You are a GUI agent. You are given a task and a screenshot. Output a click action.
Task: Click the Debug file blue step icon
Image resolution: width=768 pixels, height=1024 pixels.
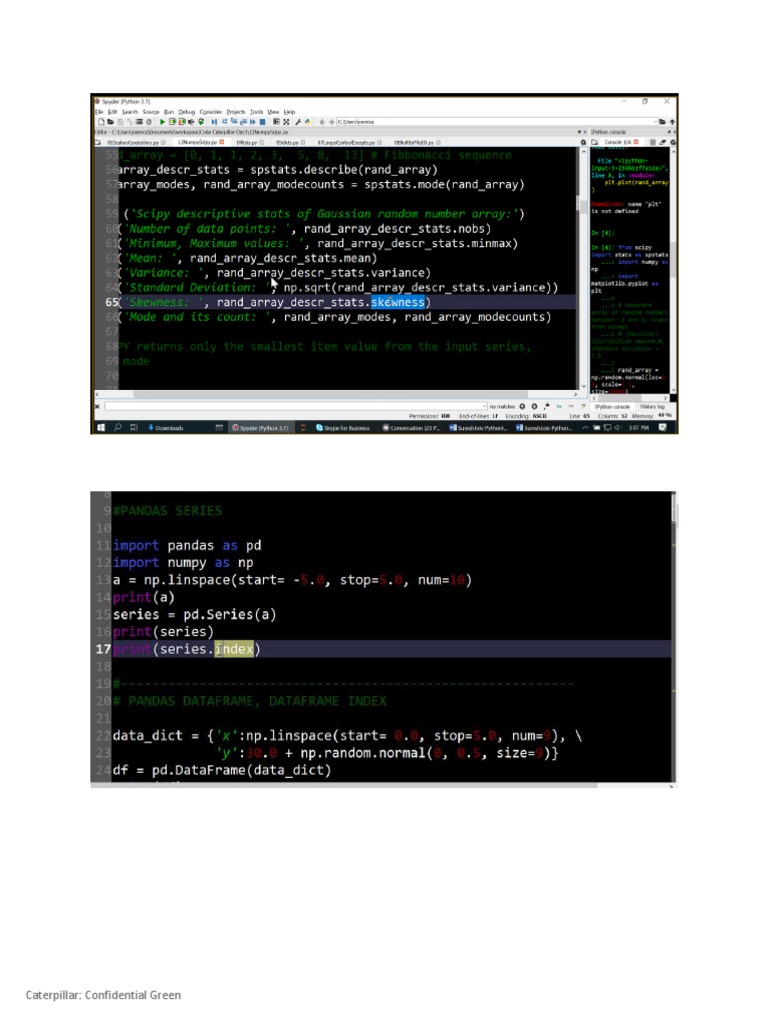point(214,121)
